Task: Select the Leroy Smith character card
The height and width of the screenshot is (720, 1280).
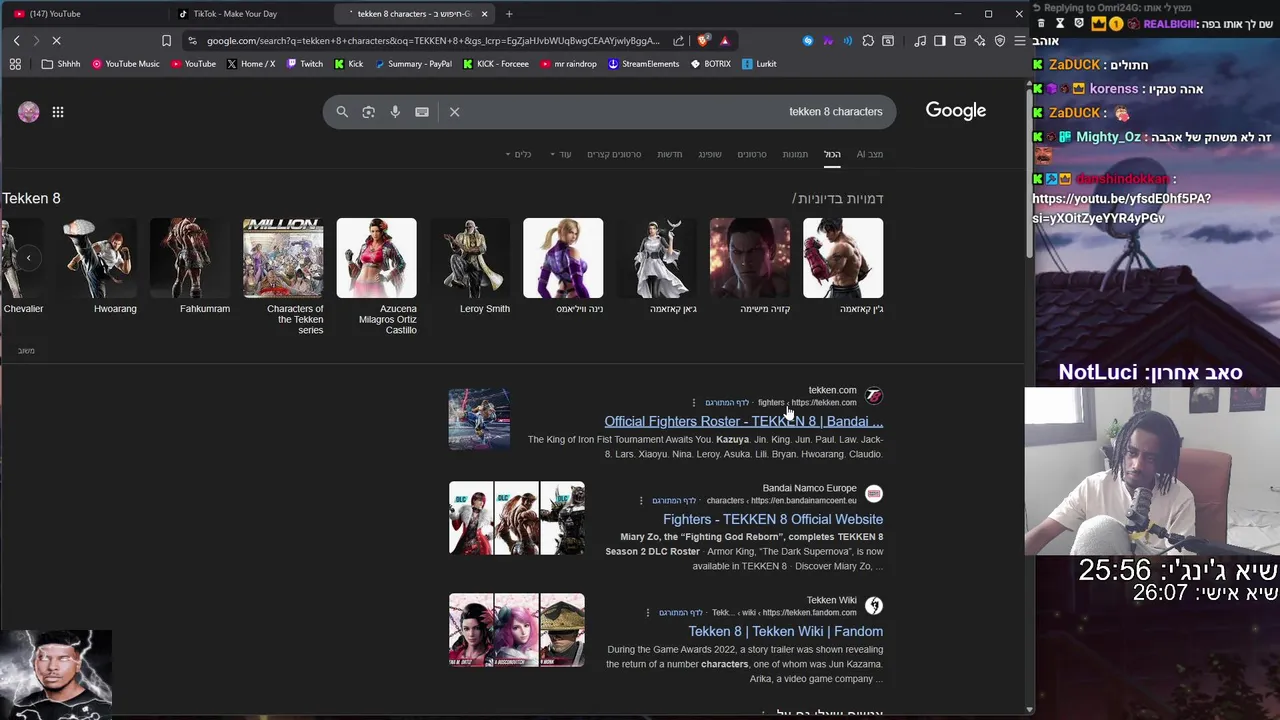Action: 470,266
